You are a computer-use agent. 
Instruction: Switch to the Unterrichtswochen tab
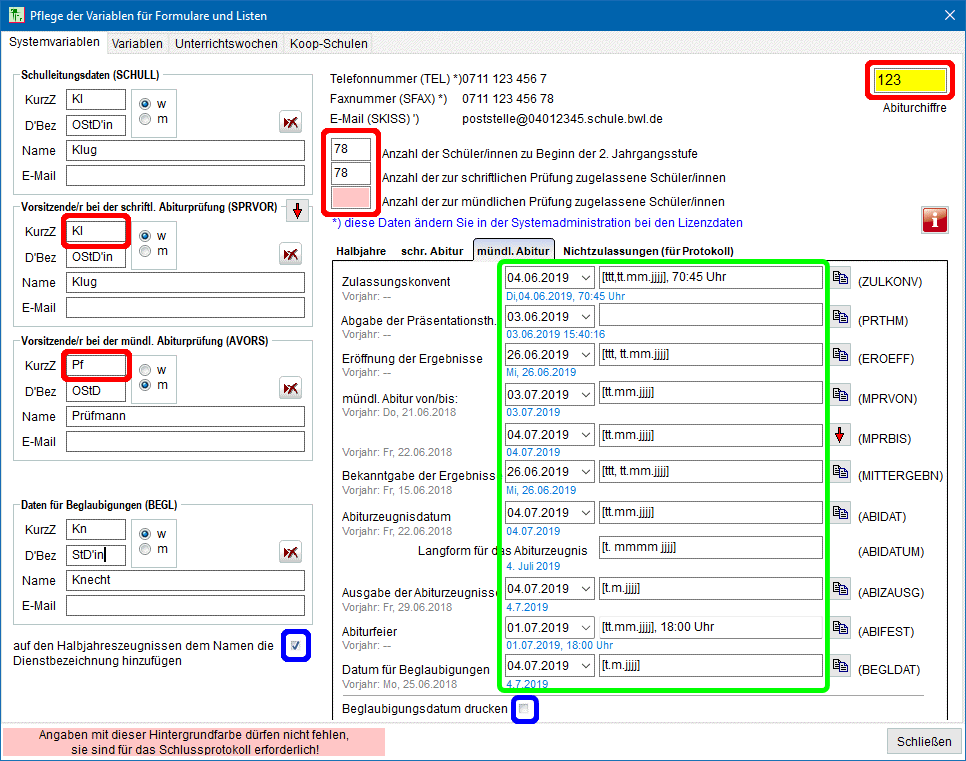(x=226, y=43)
